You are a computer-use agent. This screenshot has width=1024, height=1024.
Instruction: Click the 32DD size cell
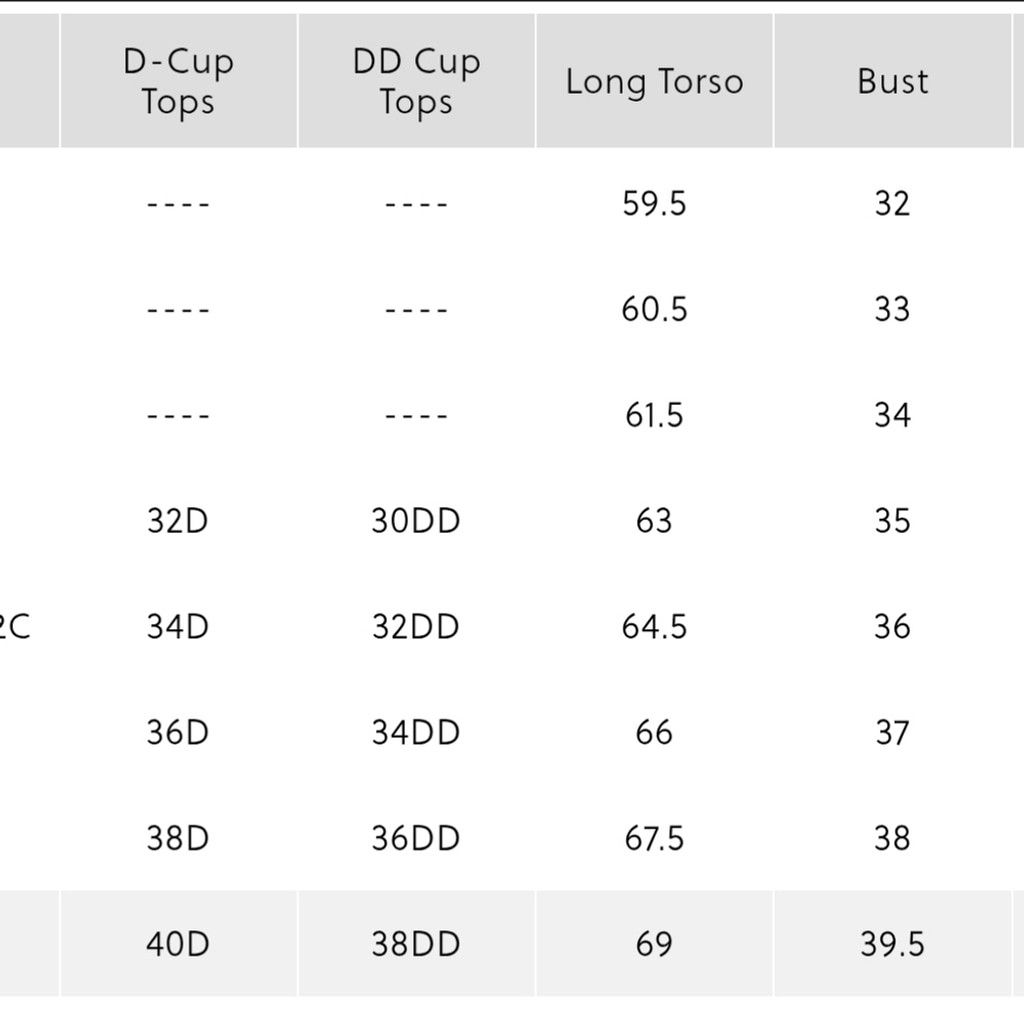[x=416, y=627]
